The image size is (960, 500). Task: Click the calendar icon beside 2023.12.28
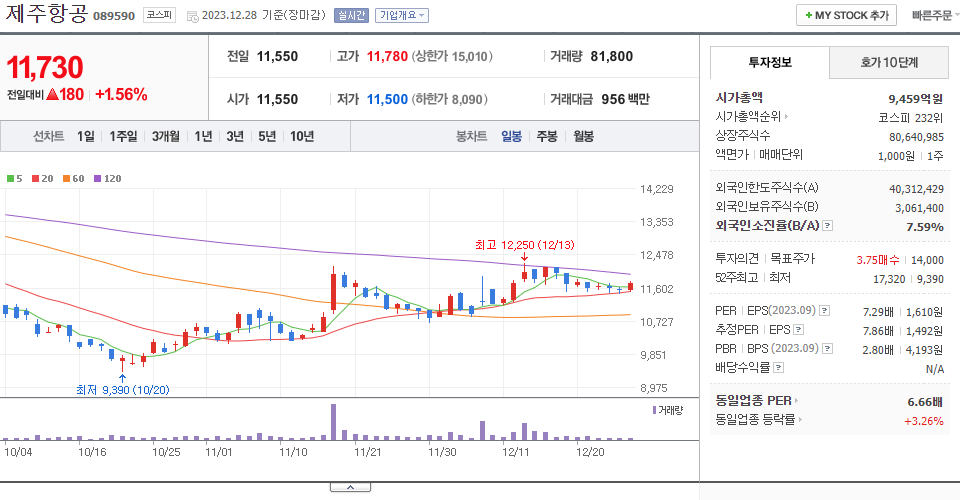click(192, 17)
